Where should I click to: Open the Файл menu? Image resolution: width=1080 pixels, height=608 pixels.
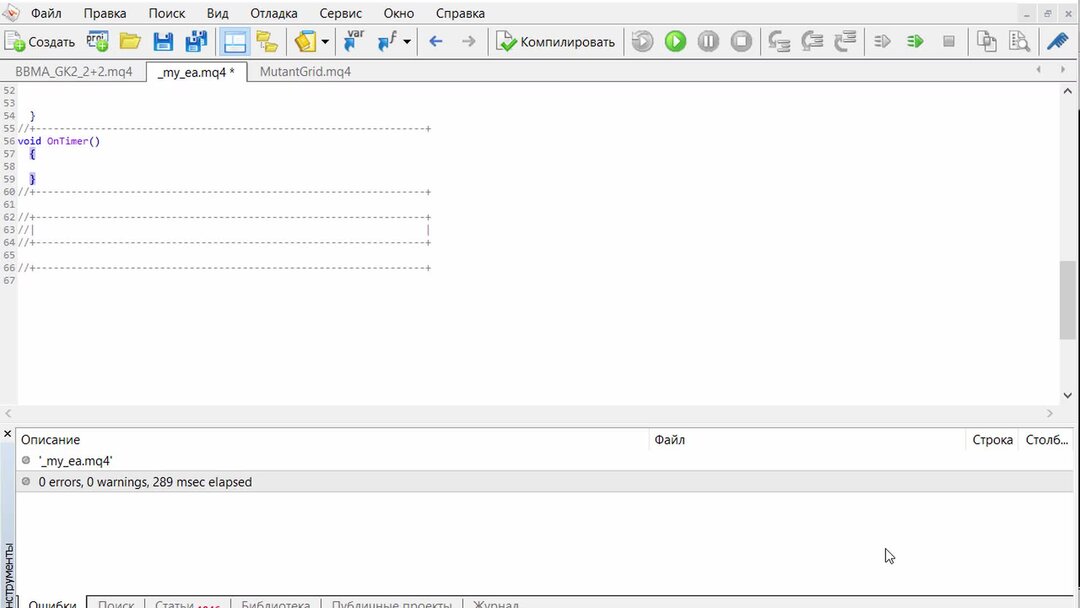coord(46,13)
